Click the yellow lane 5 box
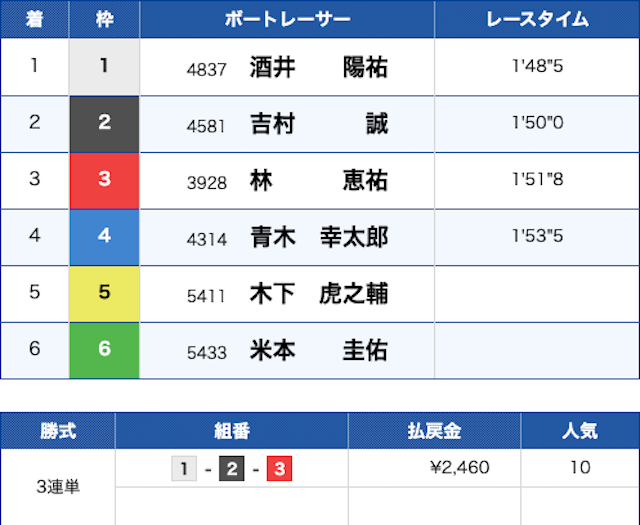 point(104,294)
